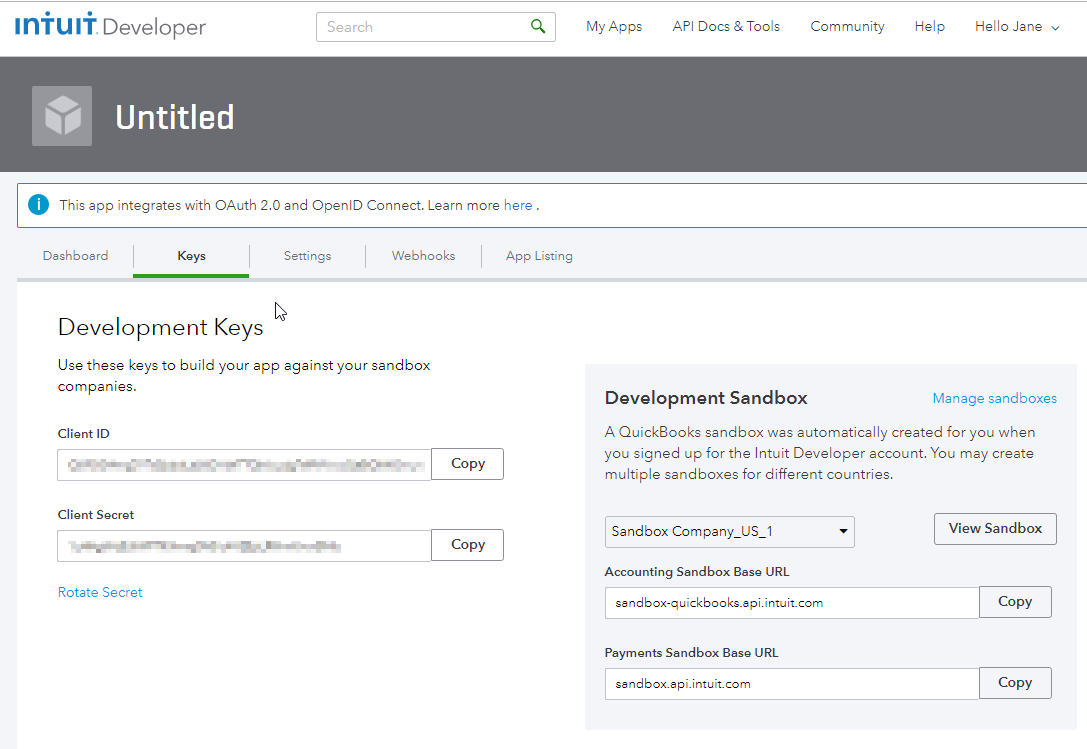Open the Sandbox Company_US_1 dropdown
The image size is (1087, 749).
[729, 531]
